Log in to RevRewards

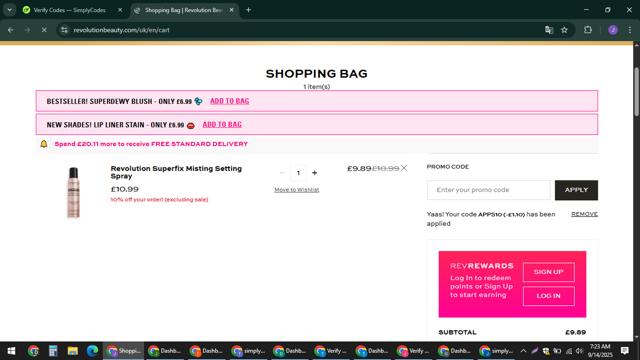549,296
